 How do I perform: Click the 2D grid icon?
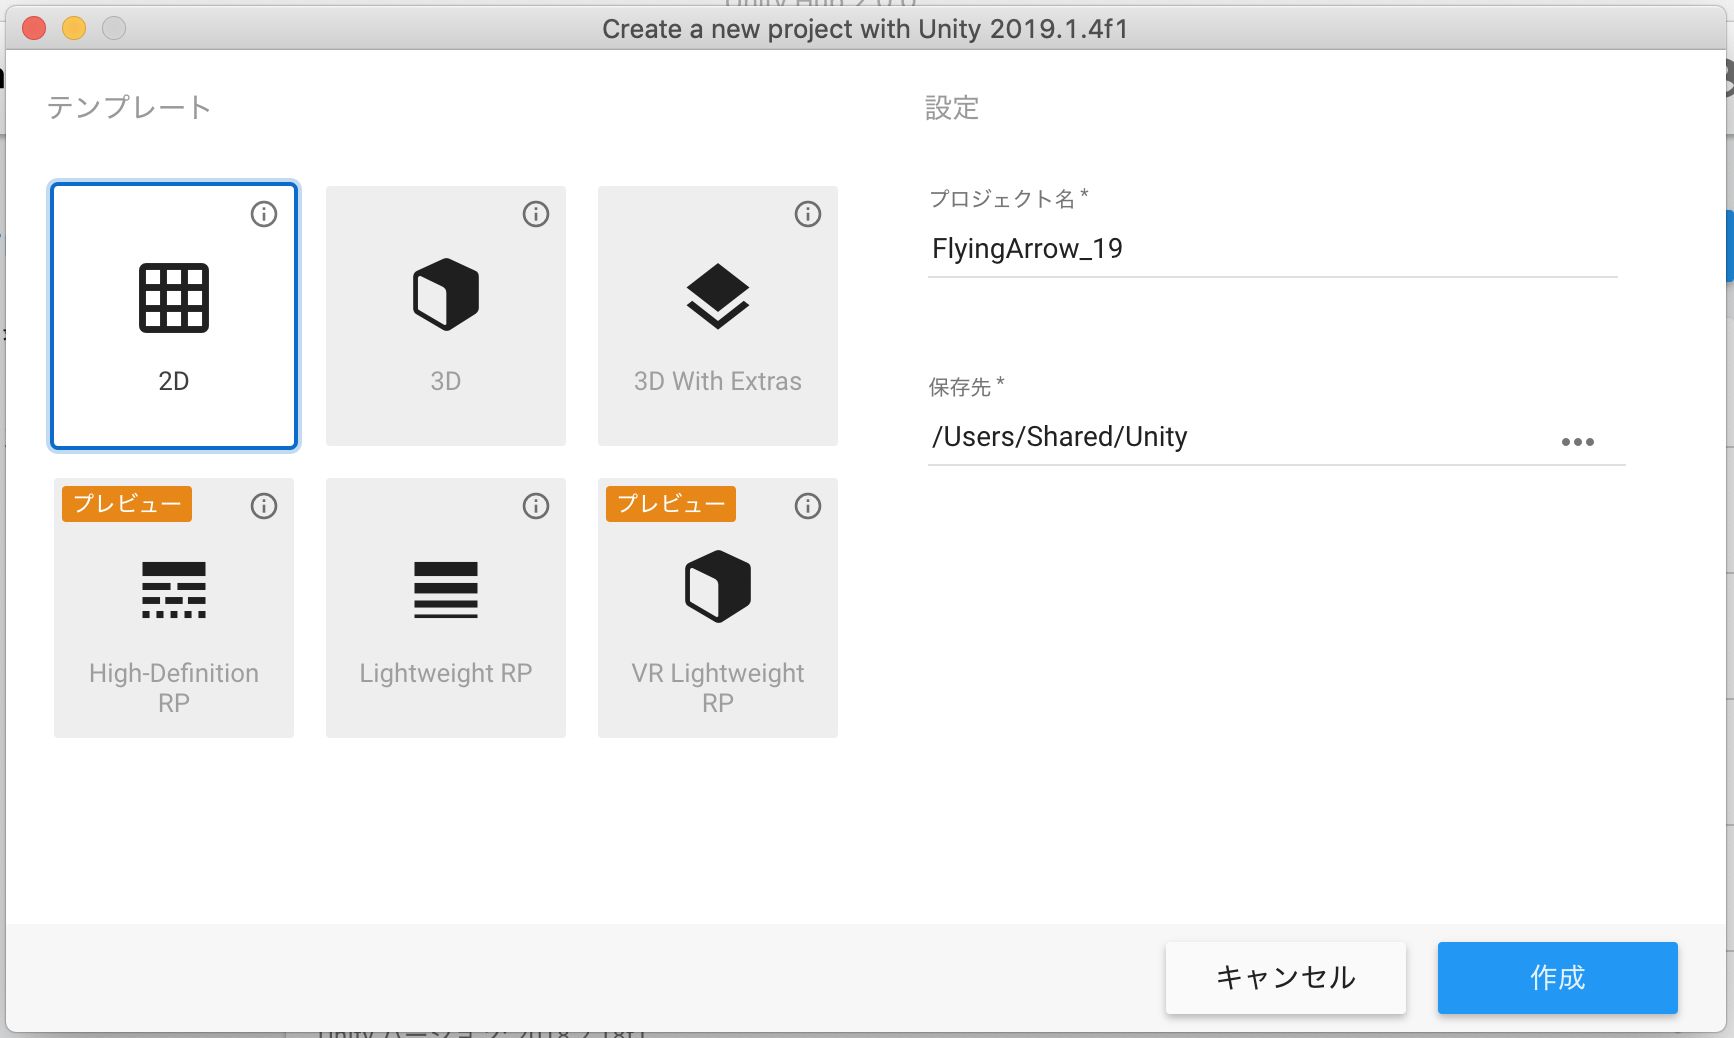tap(174, 297)
